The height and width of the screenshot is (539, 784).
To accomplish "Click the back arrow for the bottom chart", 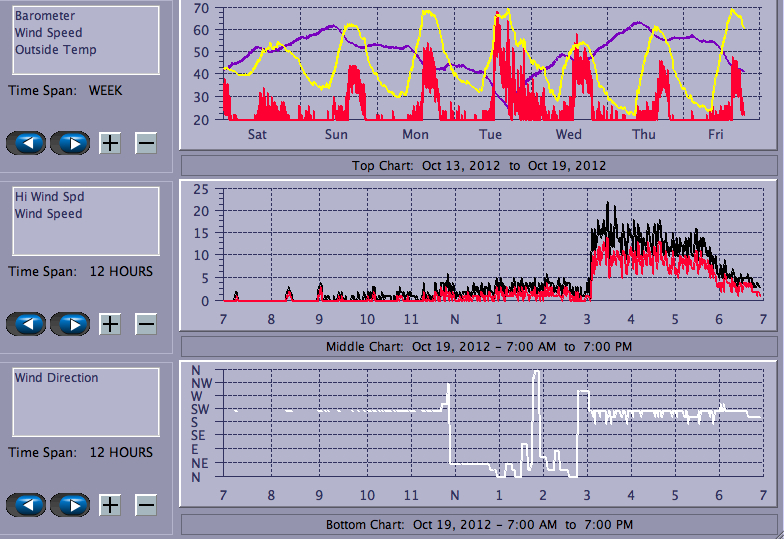I will pos(26,505).
